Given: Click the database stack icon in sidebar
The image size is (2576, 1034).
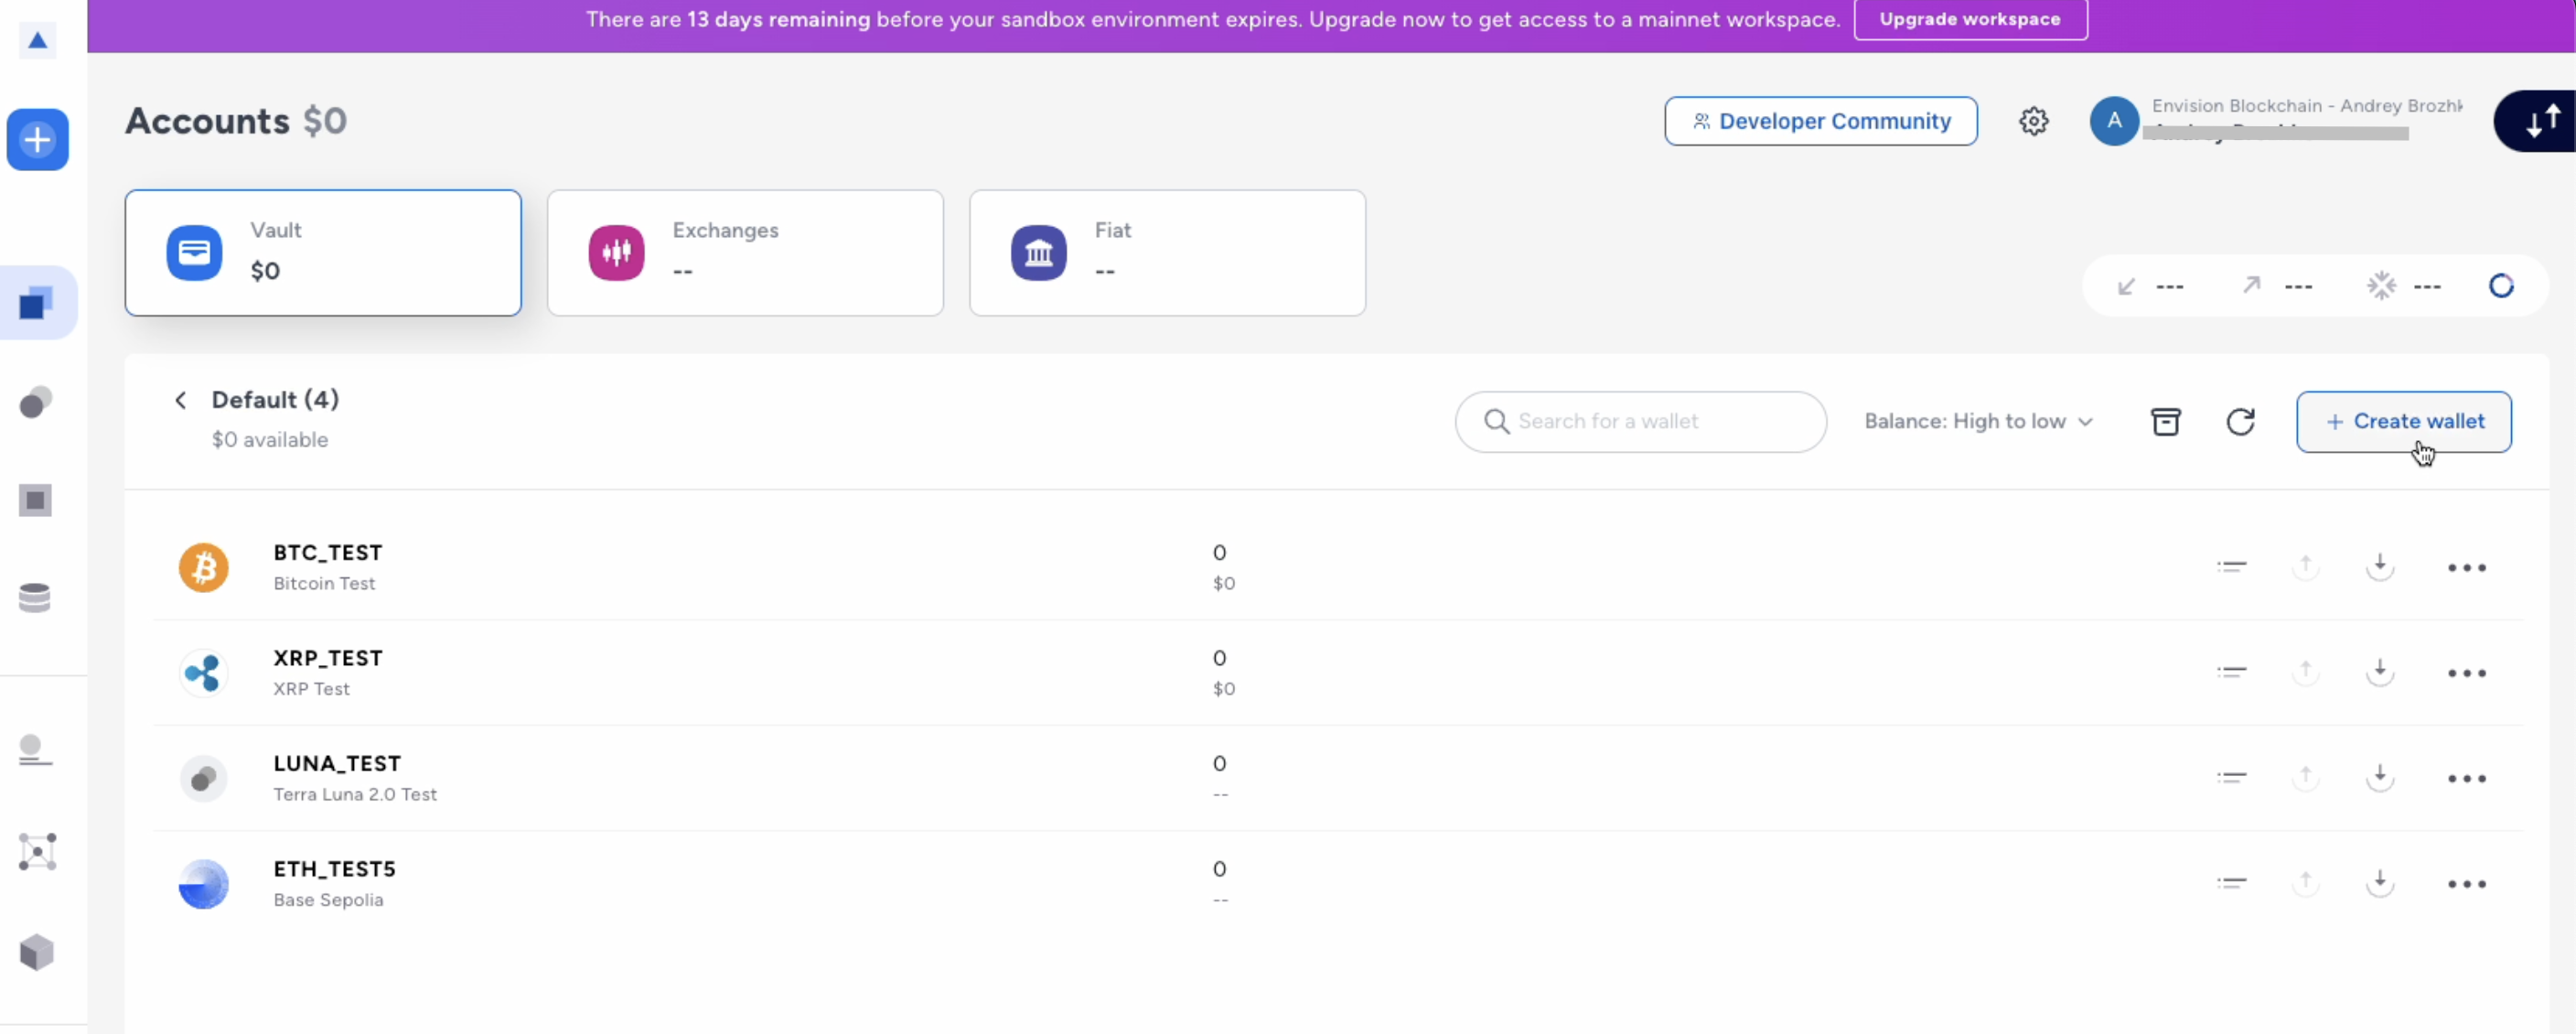Looking at the screenshot, I should pos(35,598).
